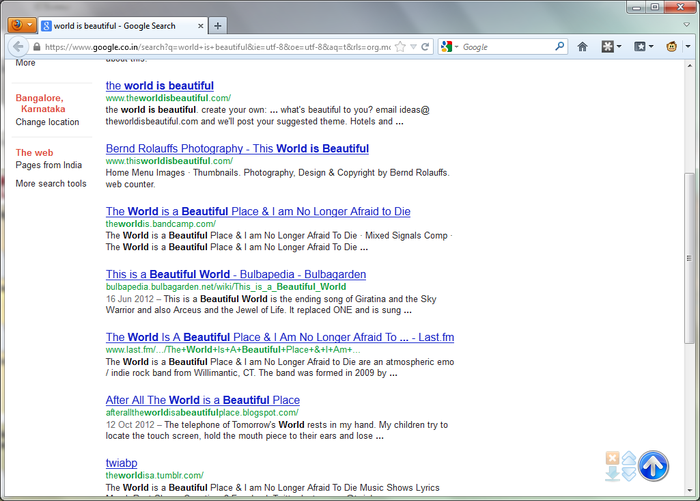
Task: Click the www.theworldisbeautiful.com green URL
Action: point(168,98)
